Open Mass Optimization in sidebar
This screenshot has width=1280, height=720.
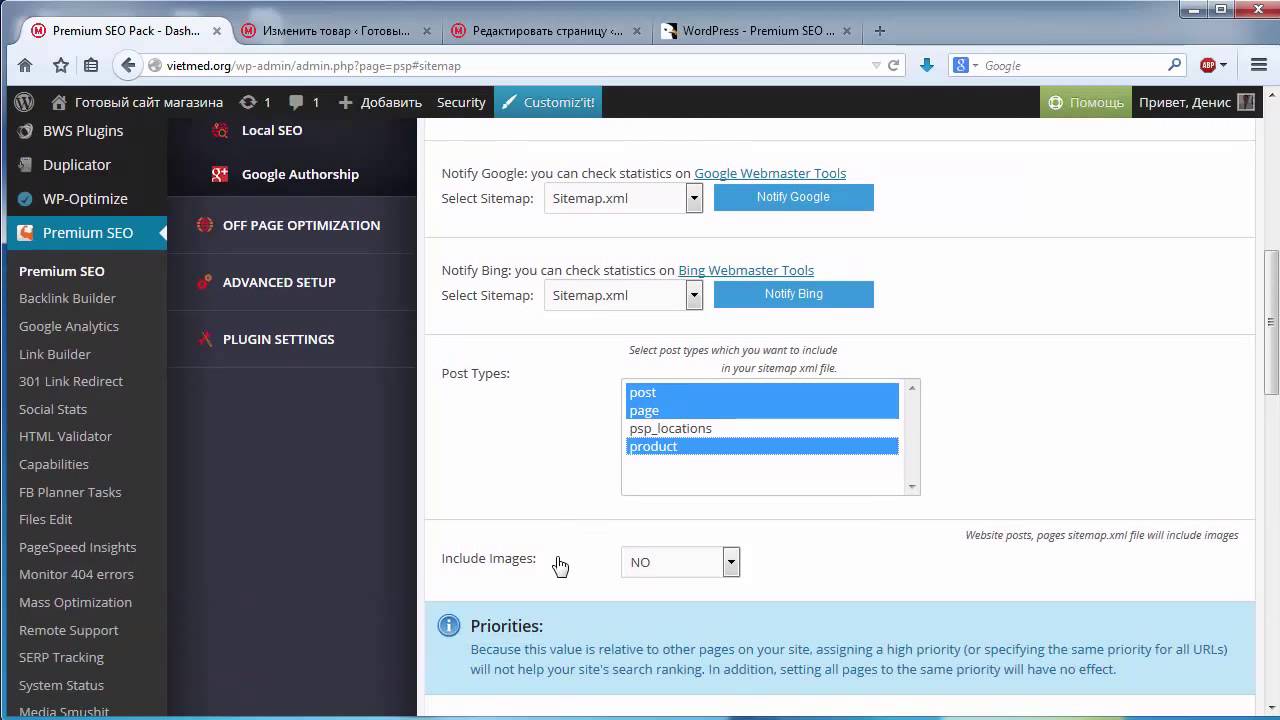(75, 602)
